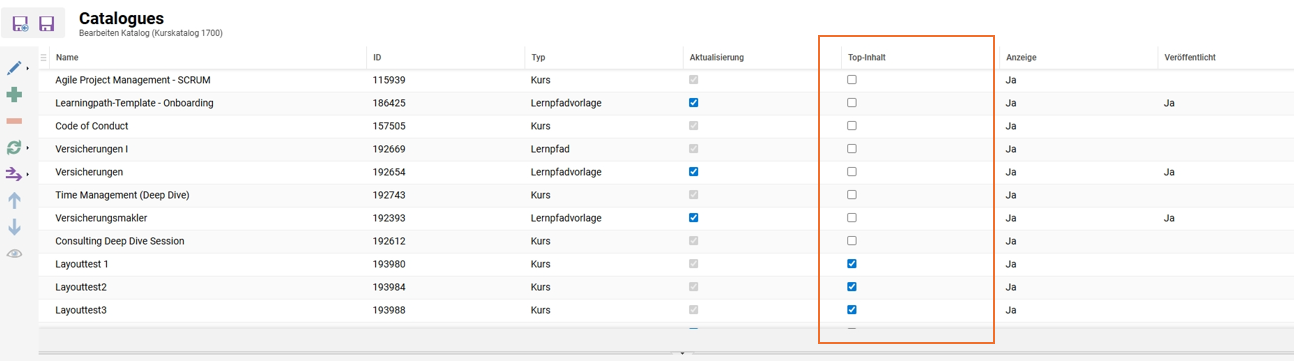
Task: Sort by the Typ column header
Action: (x=538, y=58)
